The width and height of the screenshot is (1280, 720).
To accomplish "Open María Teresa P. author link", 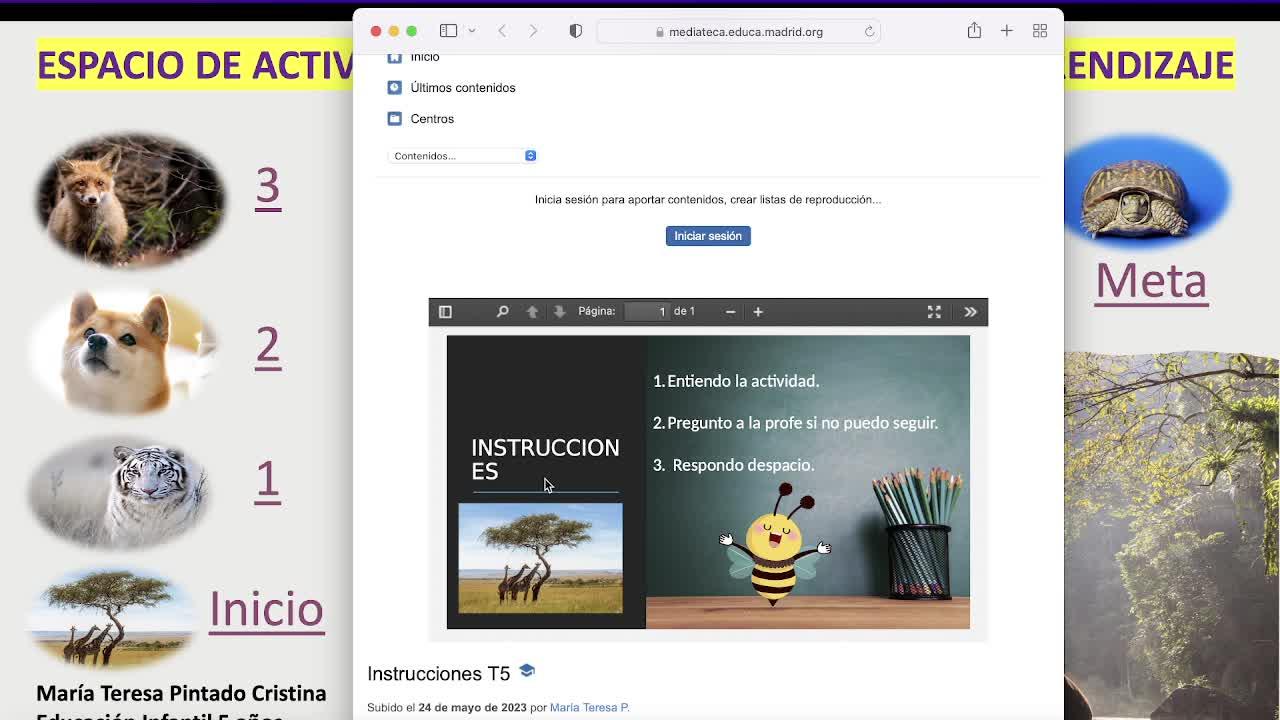I will 589,707.
